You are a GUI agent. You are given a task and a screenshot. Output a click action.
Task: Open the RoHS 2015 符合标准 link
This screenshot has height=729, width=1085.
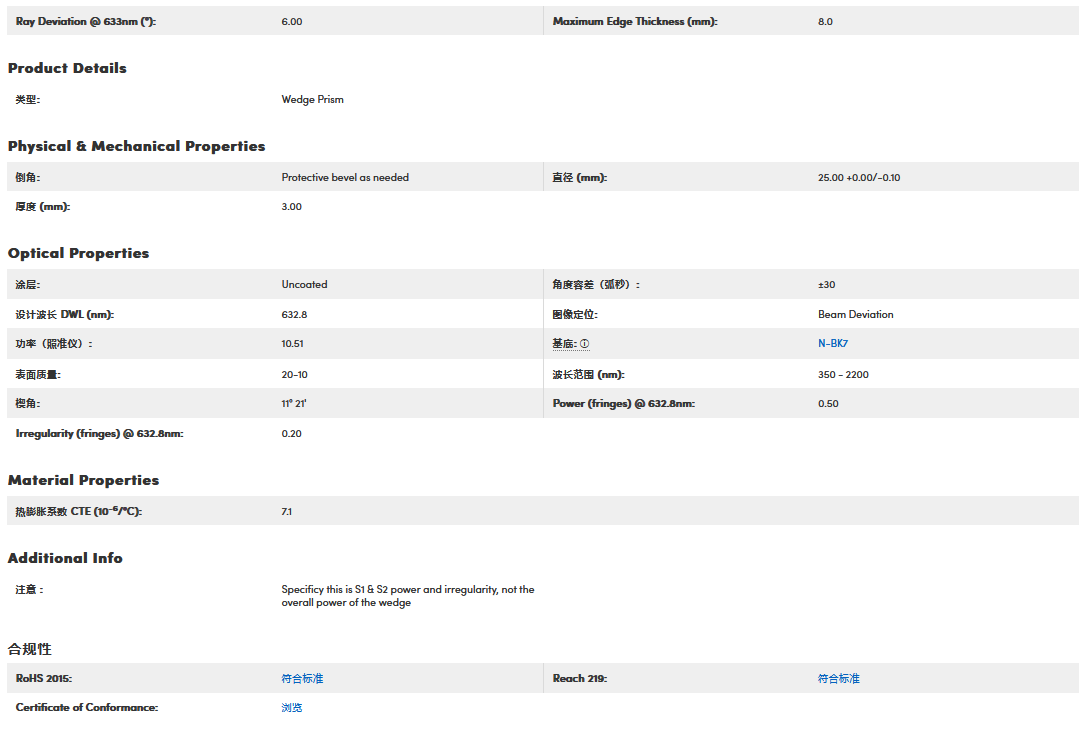302,679
